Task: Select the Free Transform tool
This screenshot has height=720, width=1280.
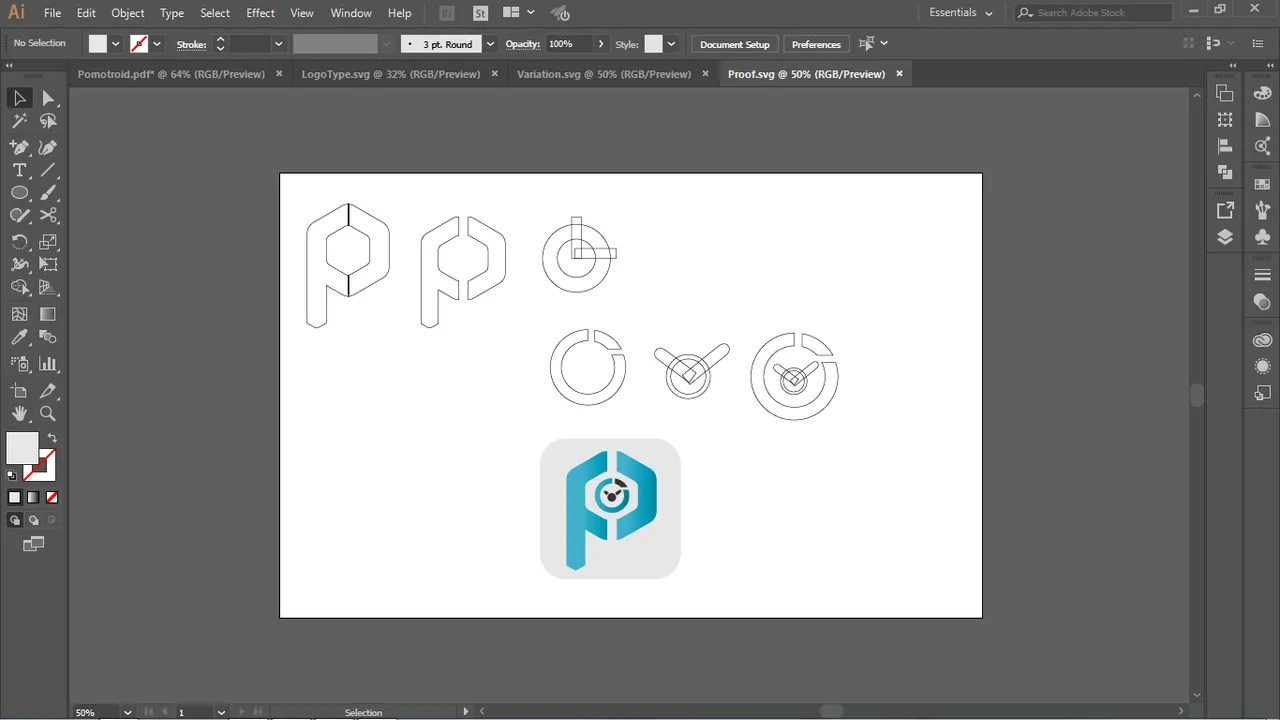Action: click(48, 265)
